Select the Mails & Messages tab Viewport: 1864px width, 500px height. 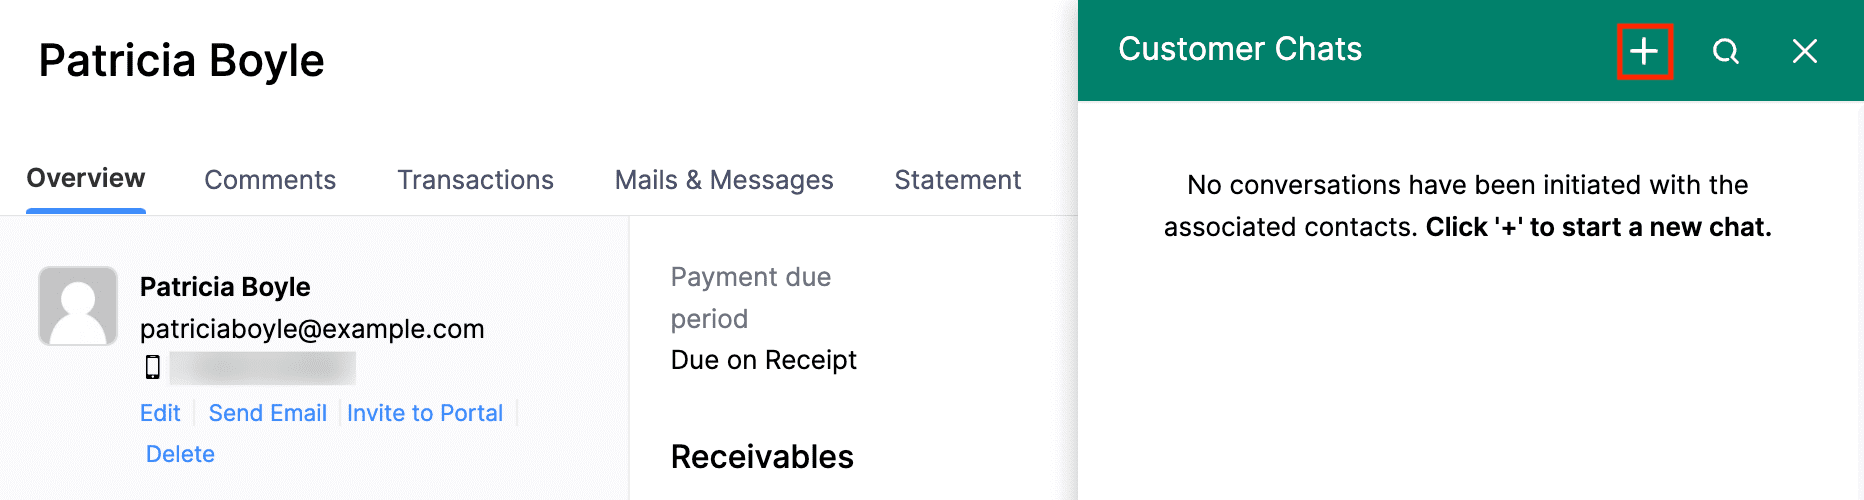click(724, 180)
